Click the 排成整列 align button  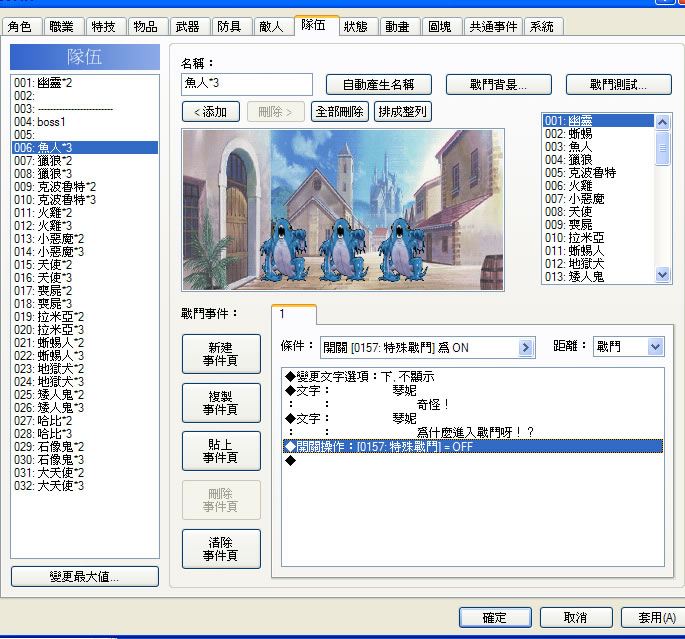(x=403, y=112)
